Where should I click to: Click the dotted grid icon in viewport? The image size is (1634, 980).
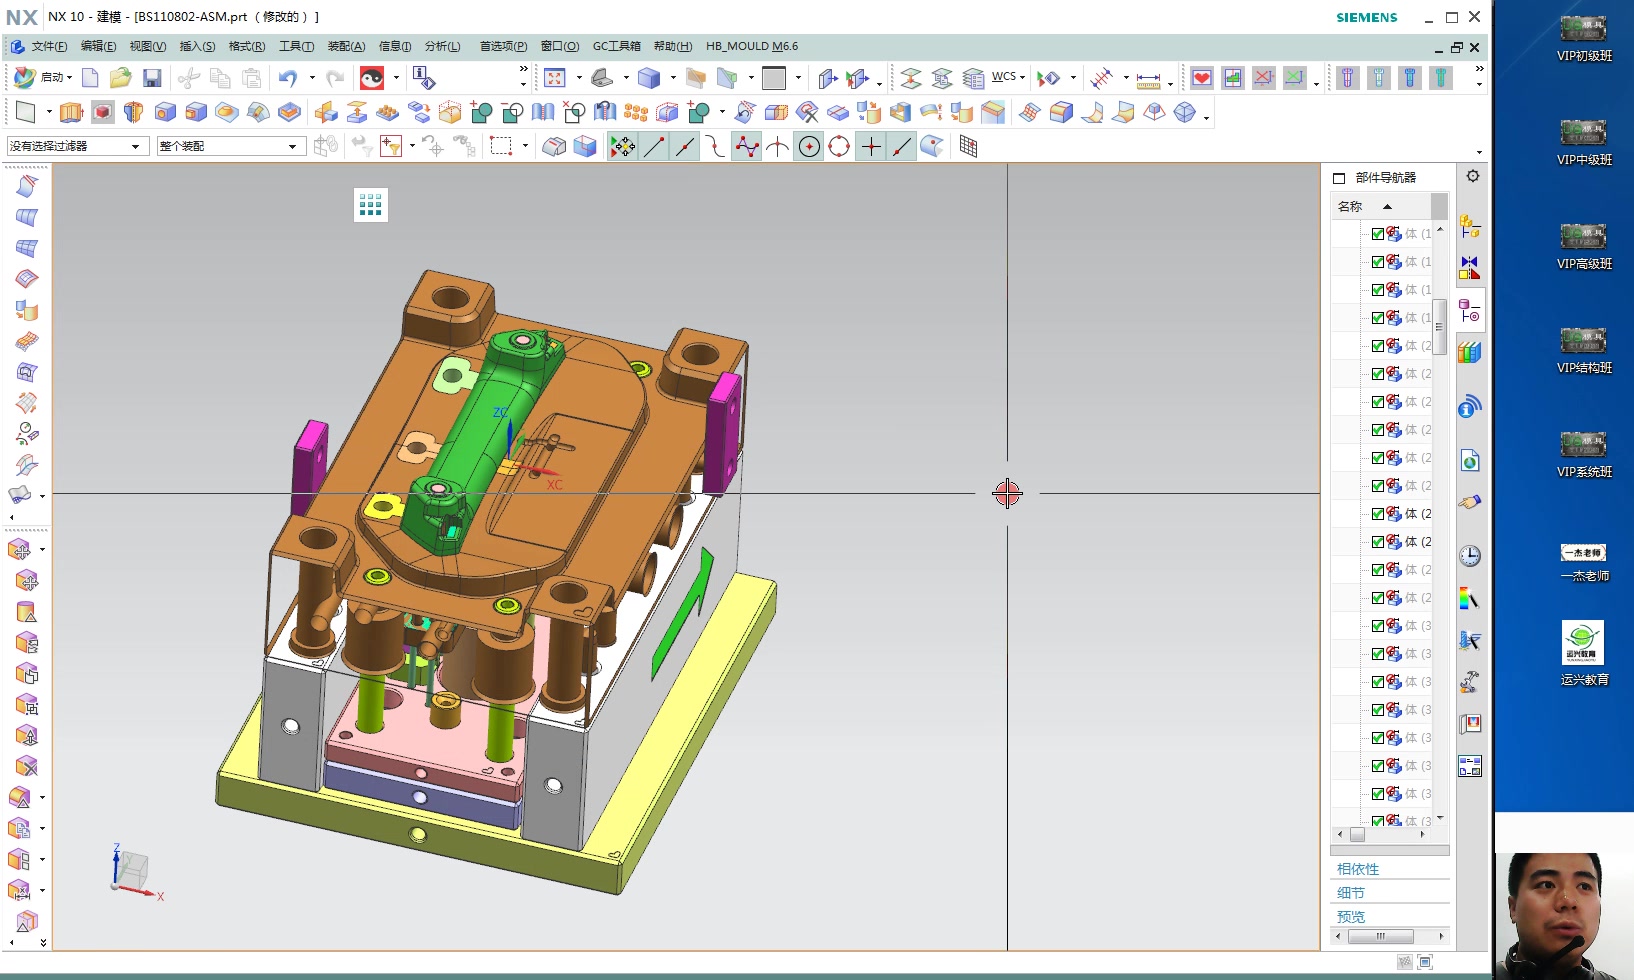point(371,205)
